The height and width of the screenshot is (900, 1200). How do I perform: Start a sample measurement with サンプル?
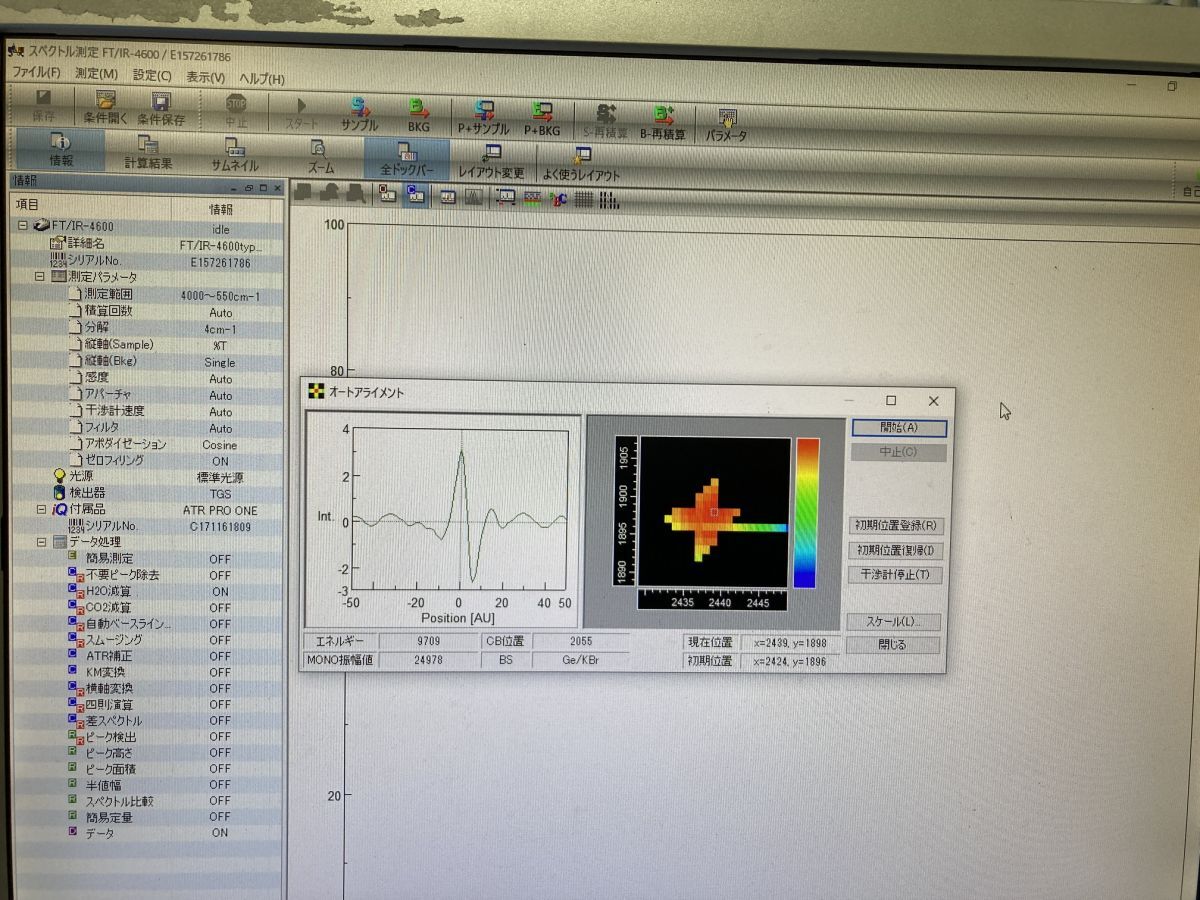pyautogui.click(x=359, y=114)
